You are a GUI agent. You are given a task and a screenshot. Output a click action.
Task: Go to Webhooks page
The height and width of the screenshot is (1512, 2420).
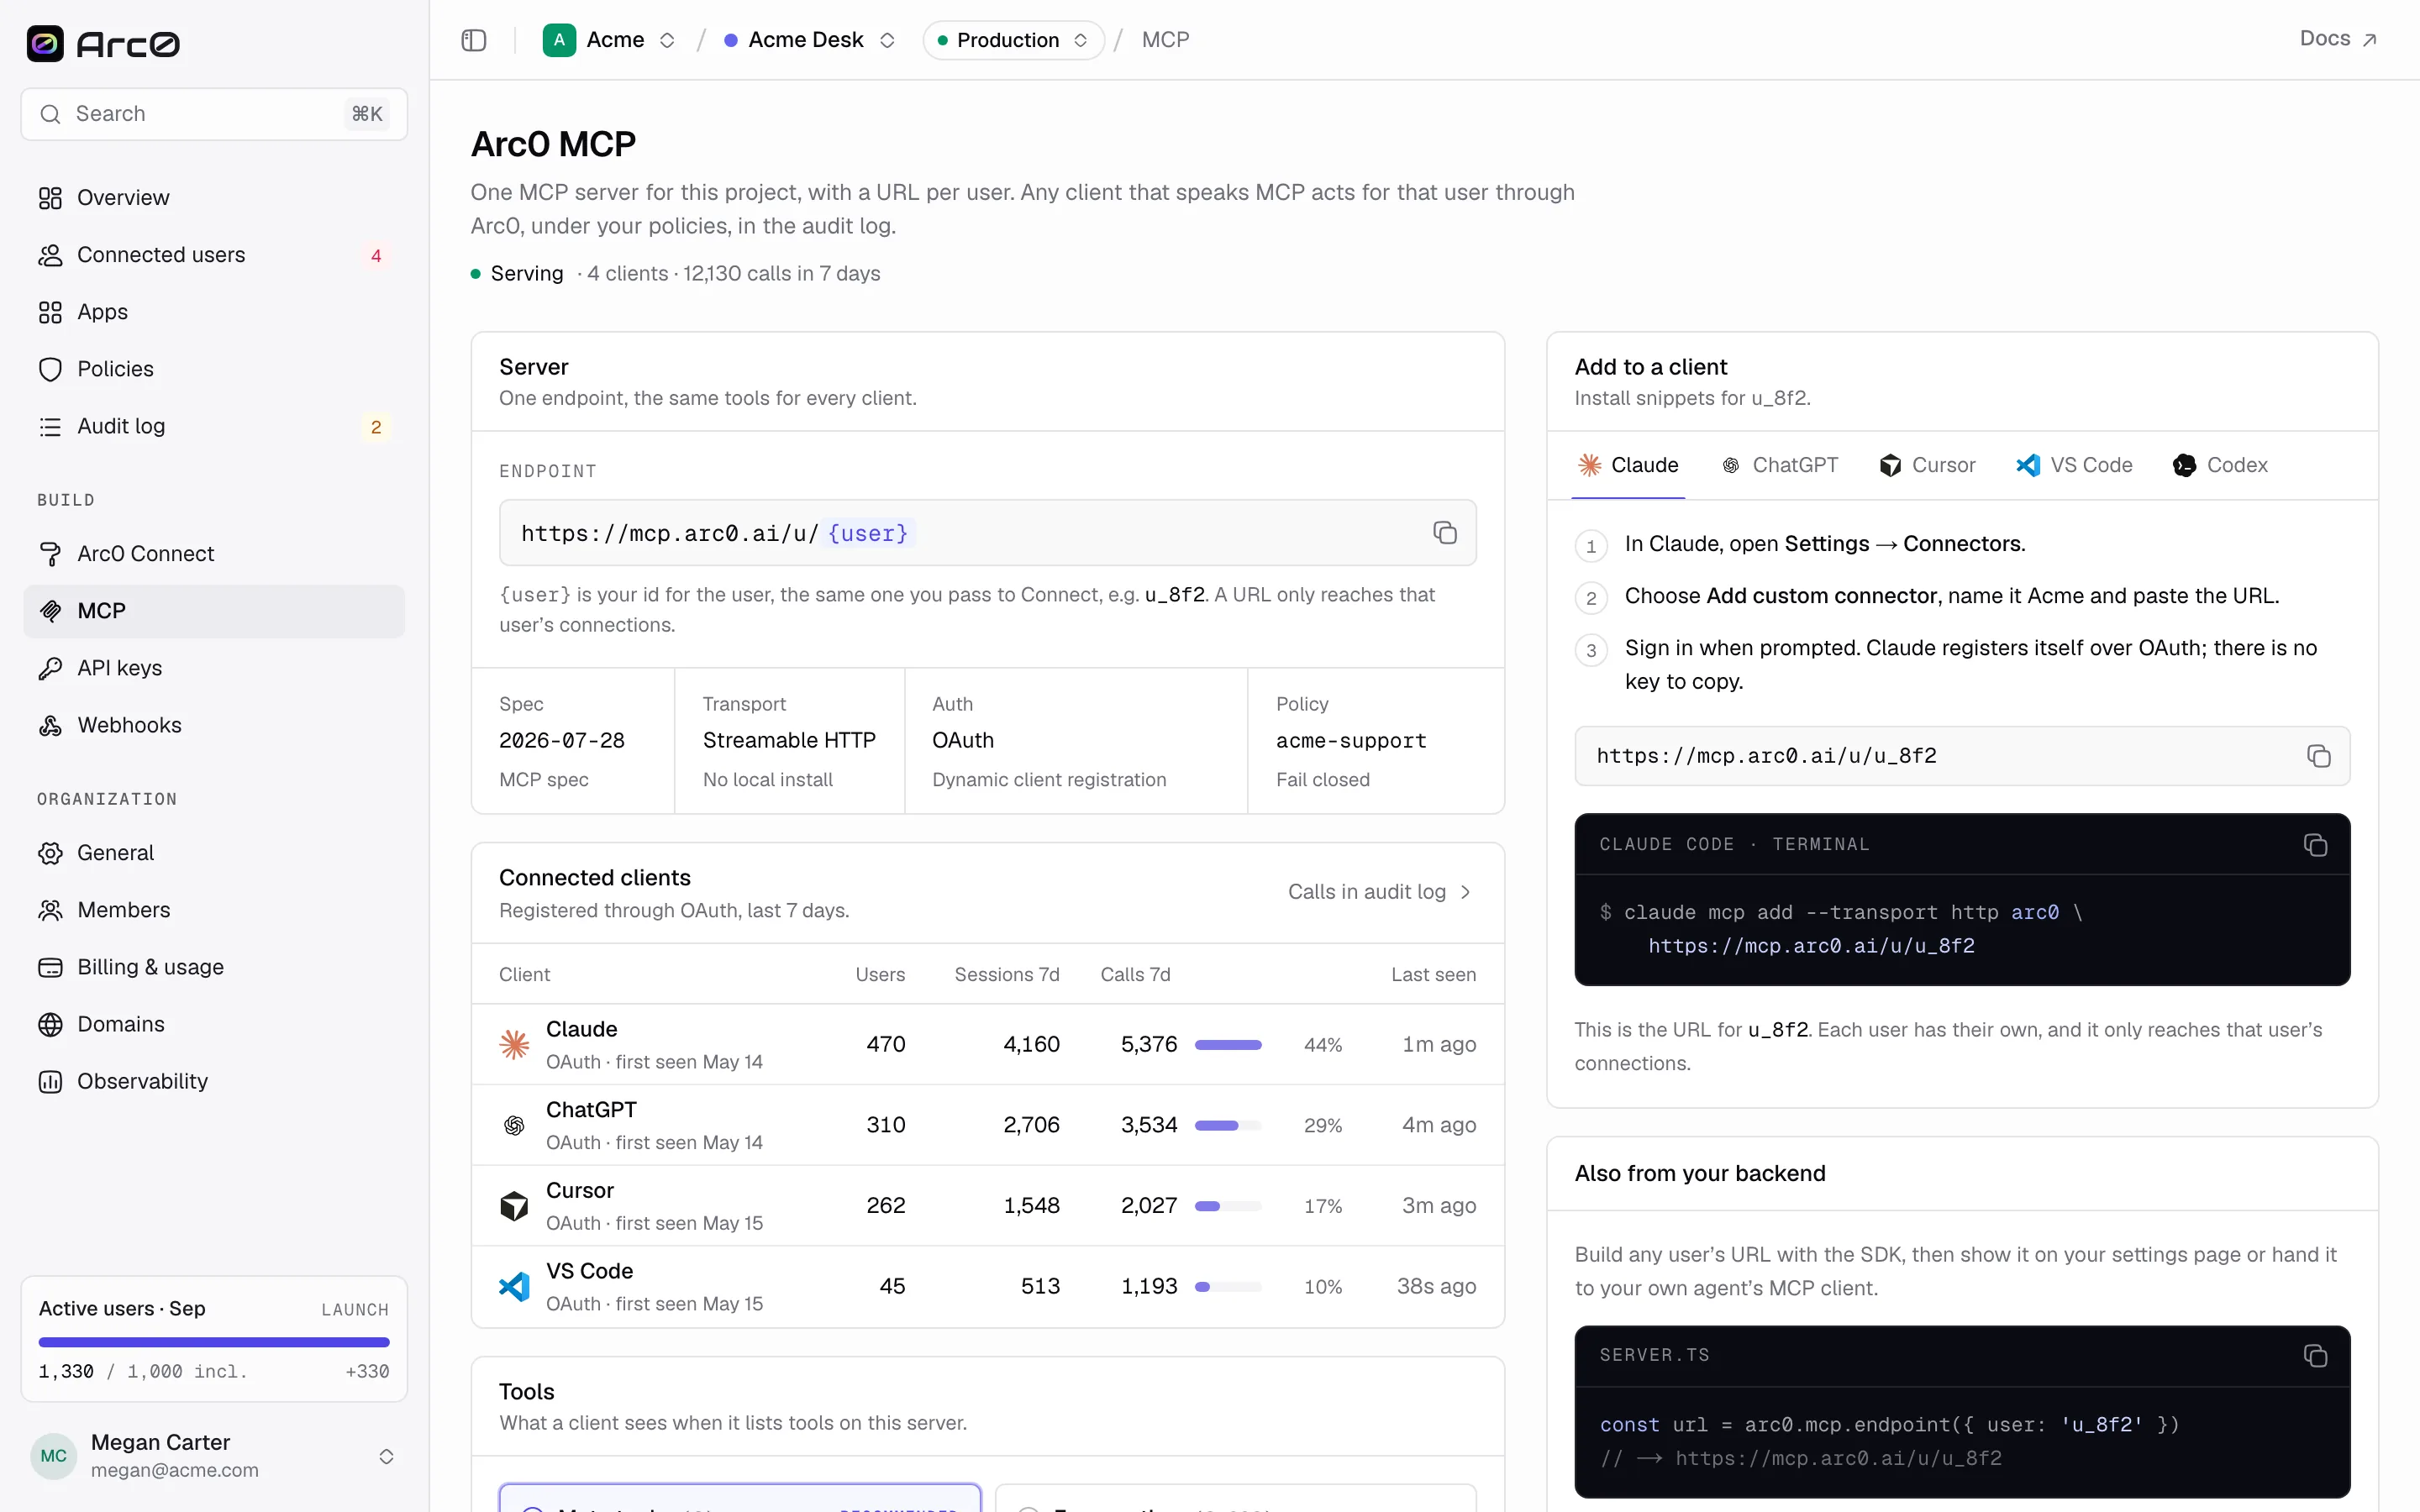coord(214,725)
